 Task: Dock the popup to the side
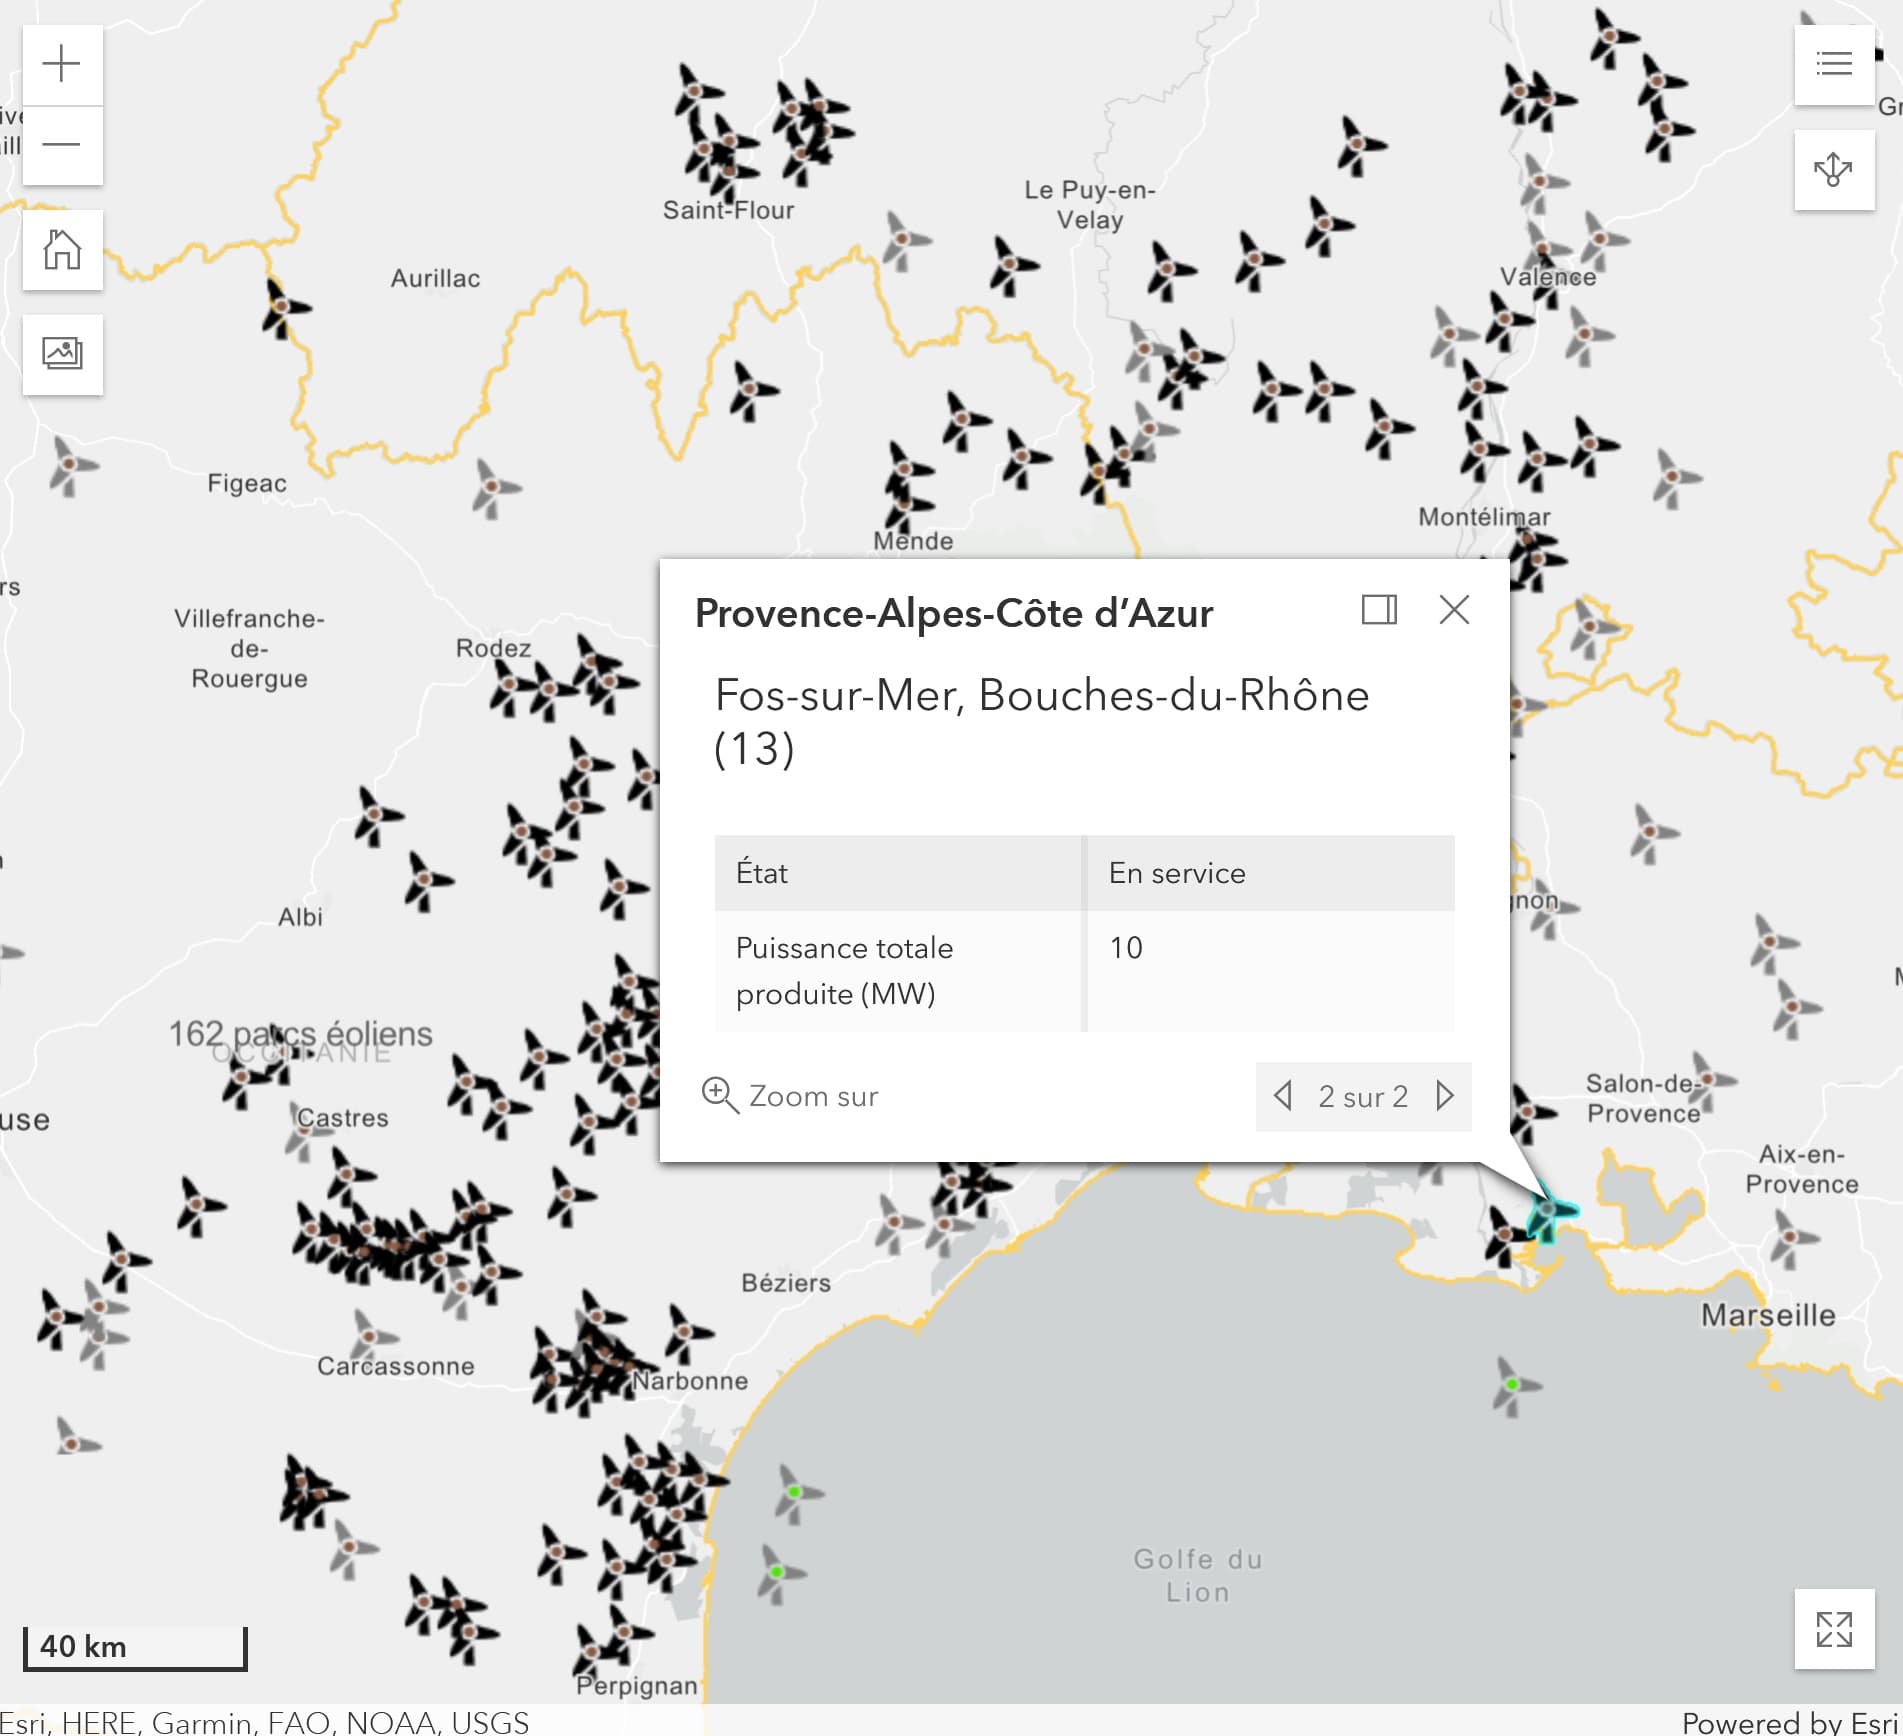point(1379,610)
